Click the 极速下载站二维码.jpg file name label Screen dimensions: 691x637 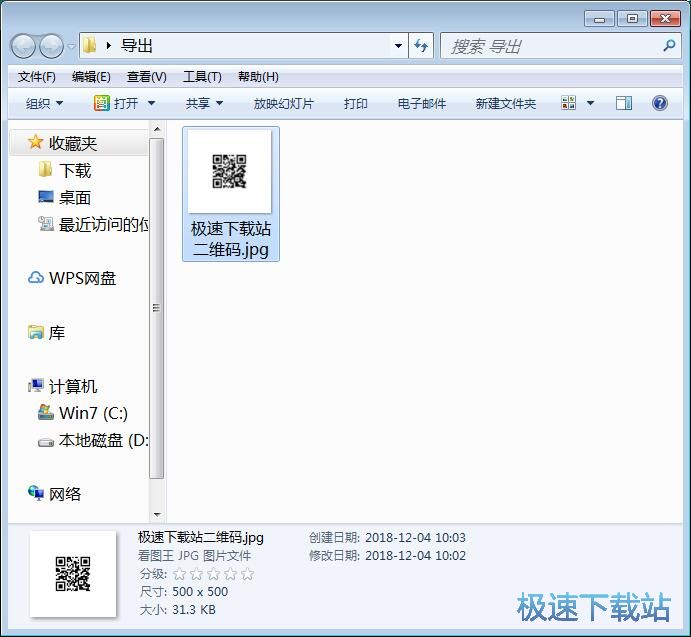click(231, 239)
